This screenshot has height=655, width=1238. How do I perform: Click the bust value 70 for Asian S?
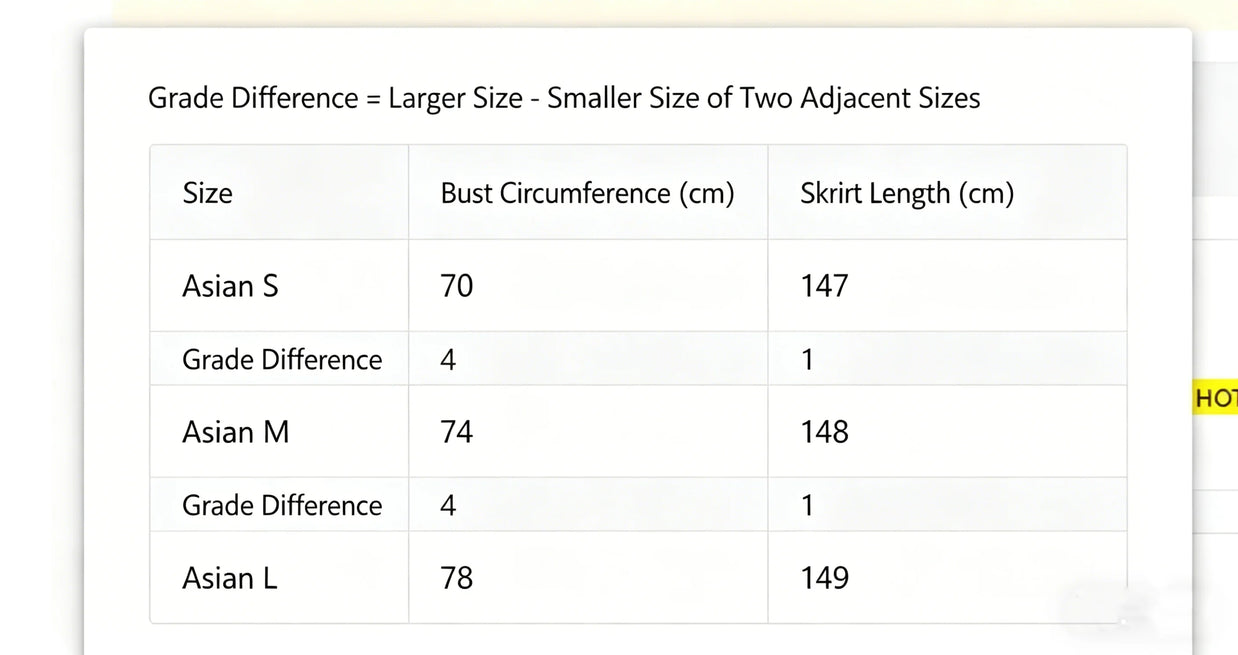(x=457, y=286)
